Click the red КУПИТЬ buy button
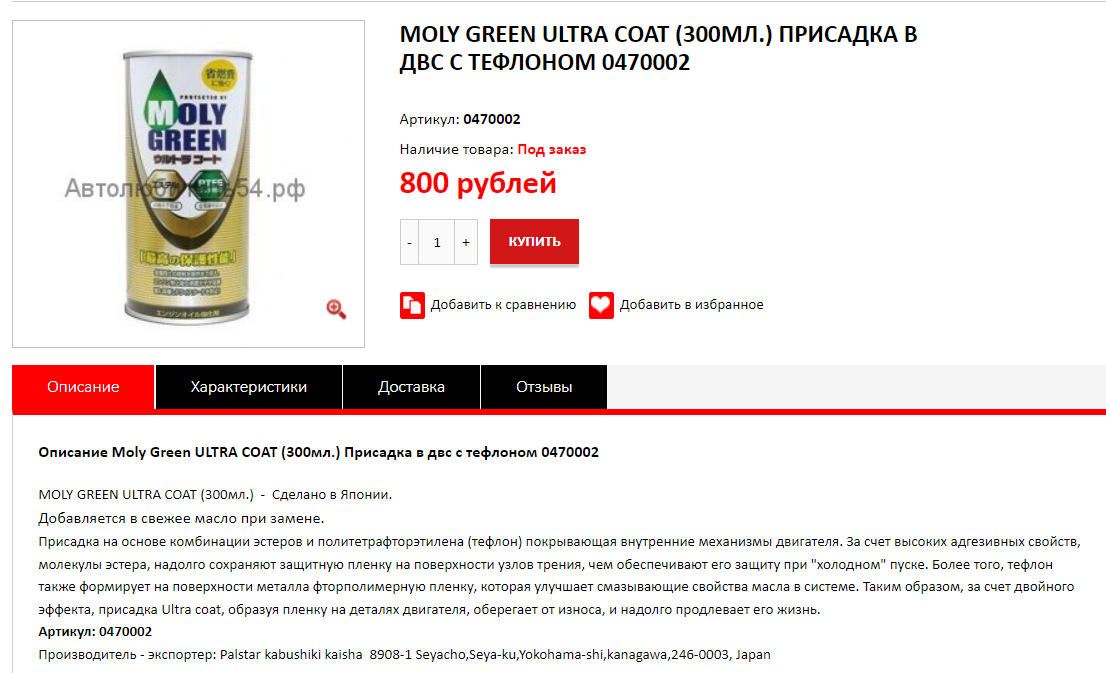1106x673 pixels. coord(534,241)
